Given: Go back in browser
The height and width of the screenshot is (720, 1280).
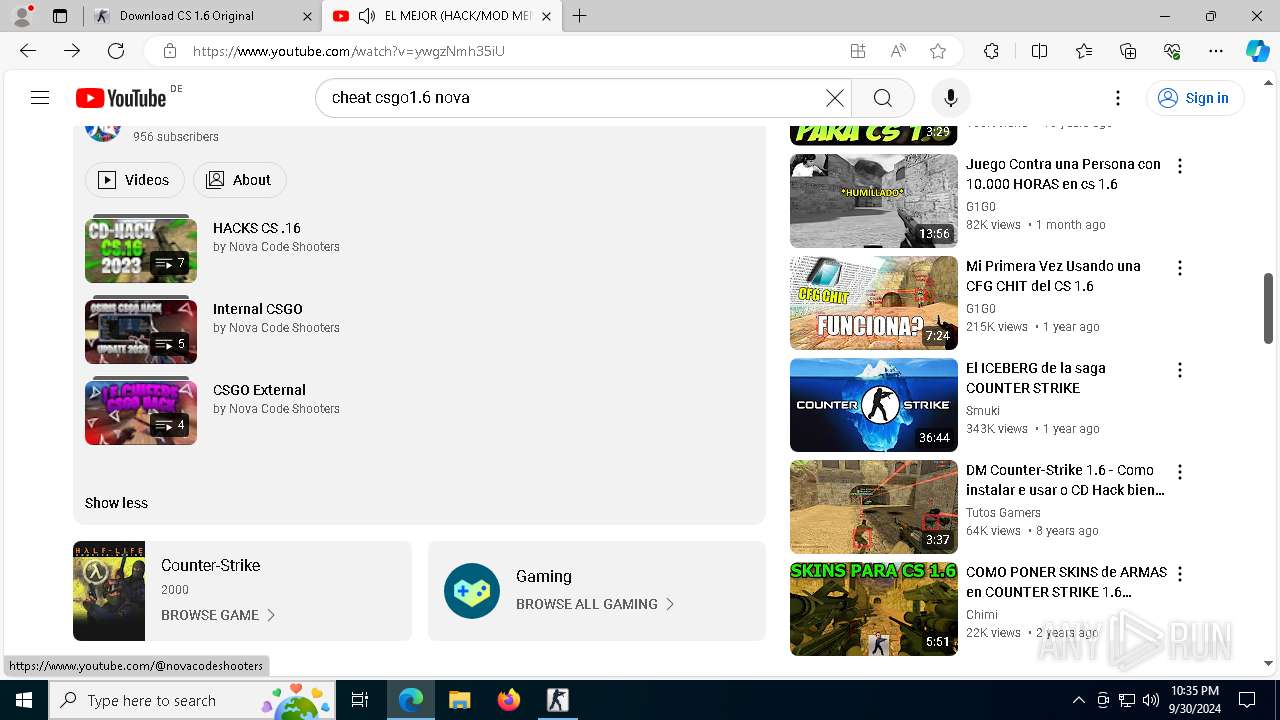Looking at the screenshot, I should pyautogui.click(x=28, y=51).
